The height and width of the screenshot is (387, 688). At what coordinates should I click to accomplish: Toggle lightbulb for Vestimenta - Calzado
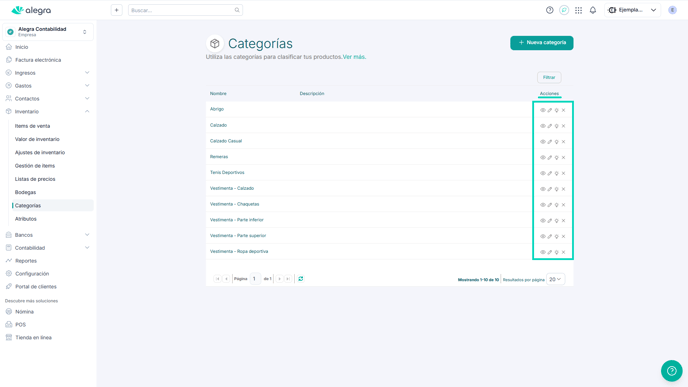tap(556, 189)
